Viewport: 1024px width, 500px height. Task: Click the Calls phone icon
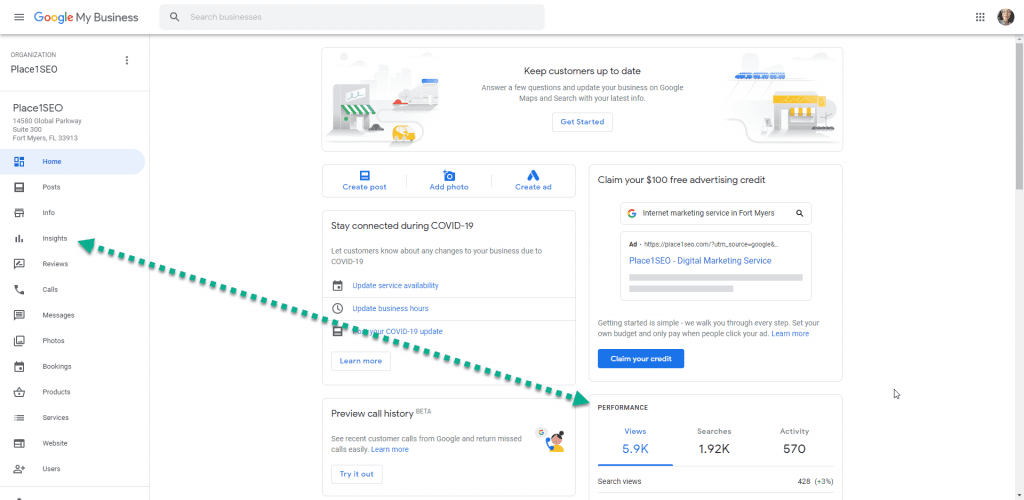[19, 289]
